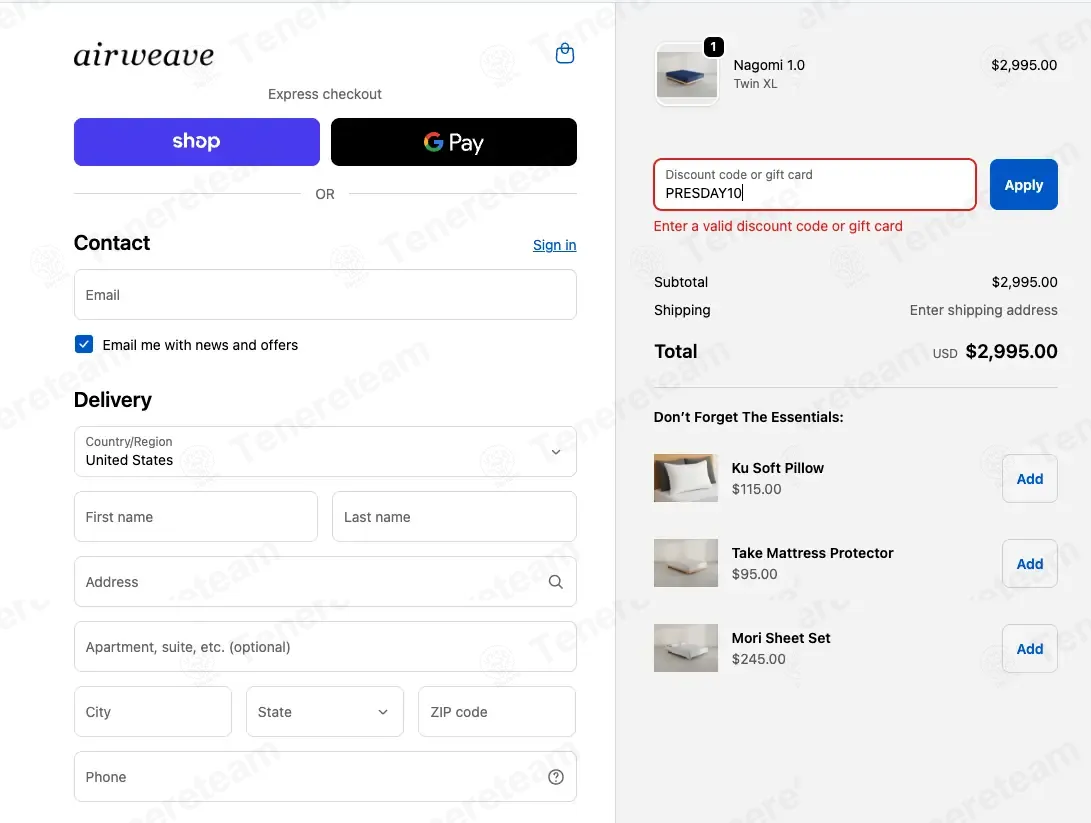Choose Google Pay express checkout

(x=454, y=142)
